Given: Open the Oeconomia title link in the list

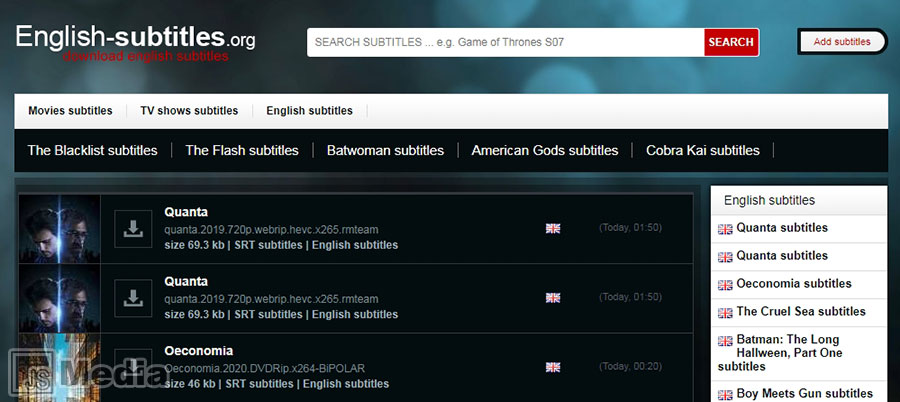Looking at the screenshot, I should coord(199,351).
